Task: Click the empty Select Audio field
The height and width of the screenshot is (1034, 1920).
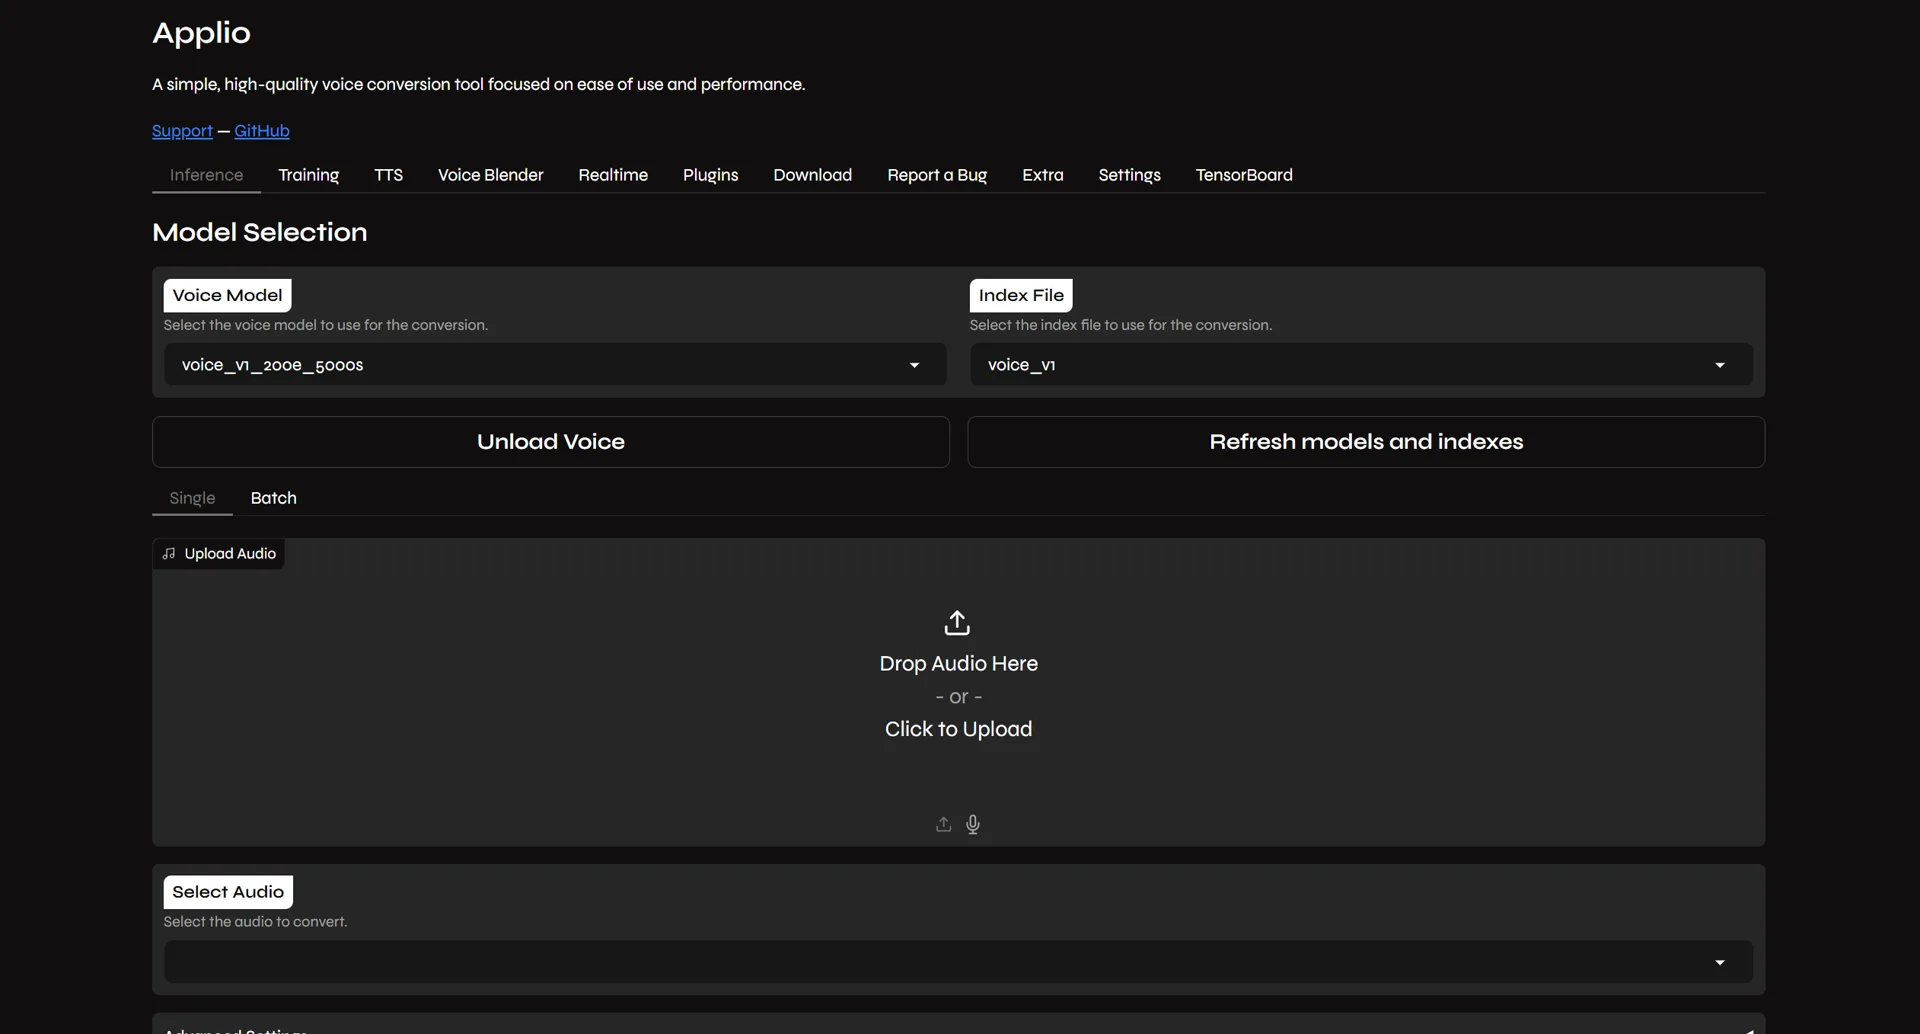Action: 958,962
